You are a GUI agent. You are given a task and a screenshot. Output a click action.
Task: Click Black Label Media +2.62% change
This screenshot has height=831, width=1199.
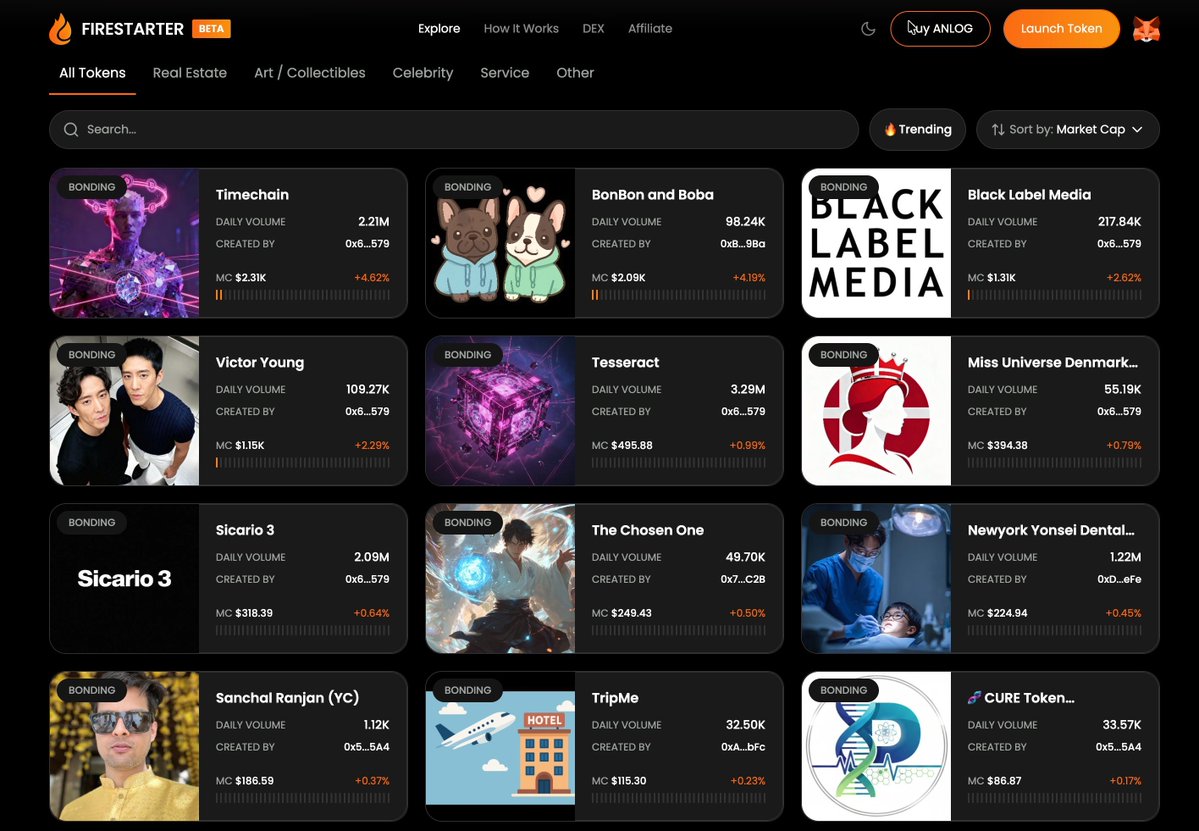pos(1123,278)
